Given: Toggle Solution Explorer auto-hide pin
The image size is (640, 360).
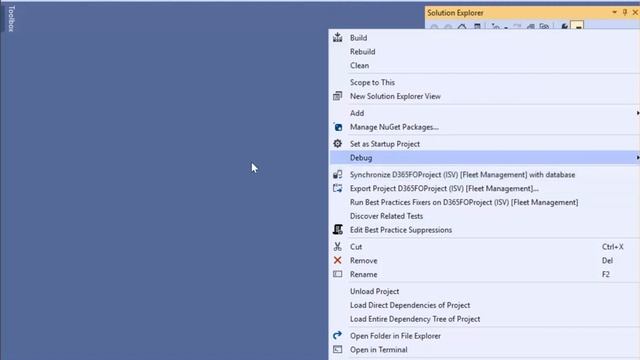Looking at the screenshot, I should (x=625, y=13).
